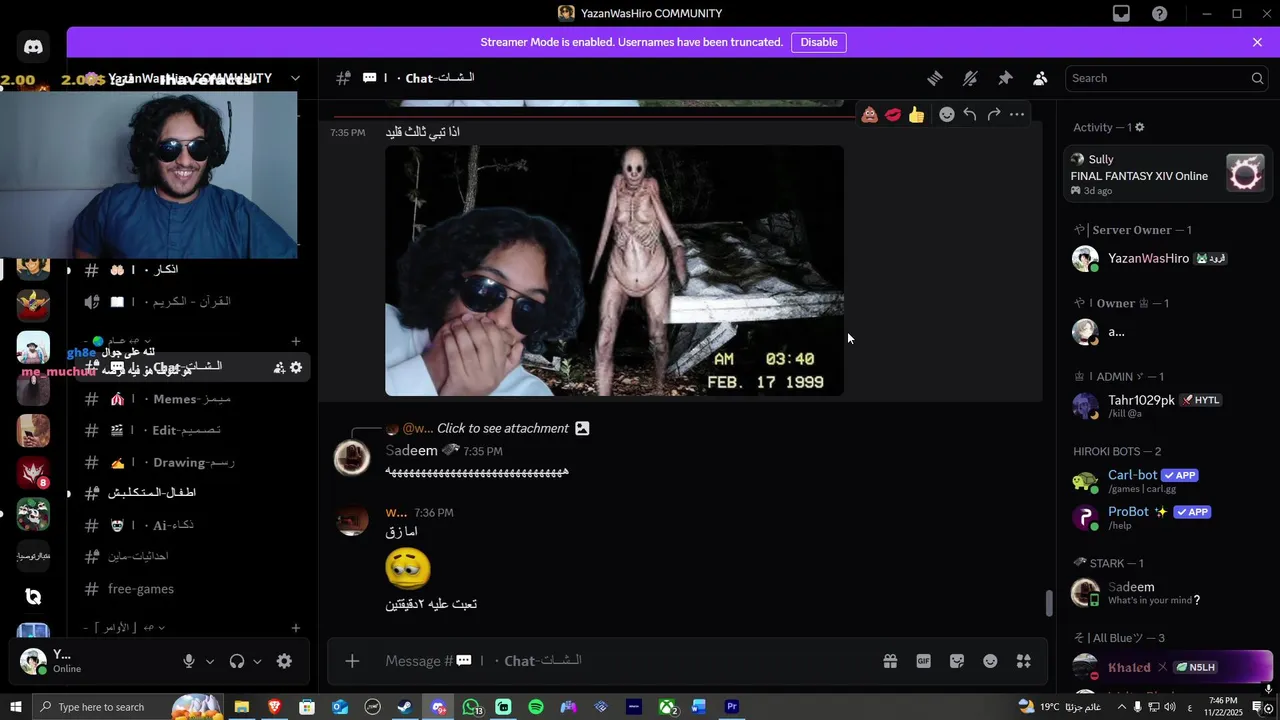This screenshot has width=1280, height=720.
Task: Select YazanWasHiro in member list
Action: (x=1167, y=258)
